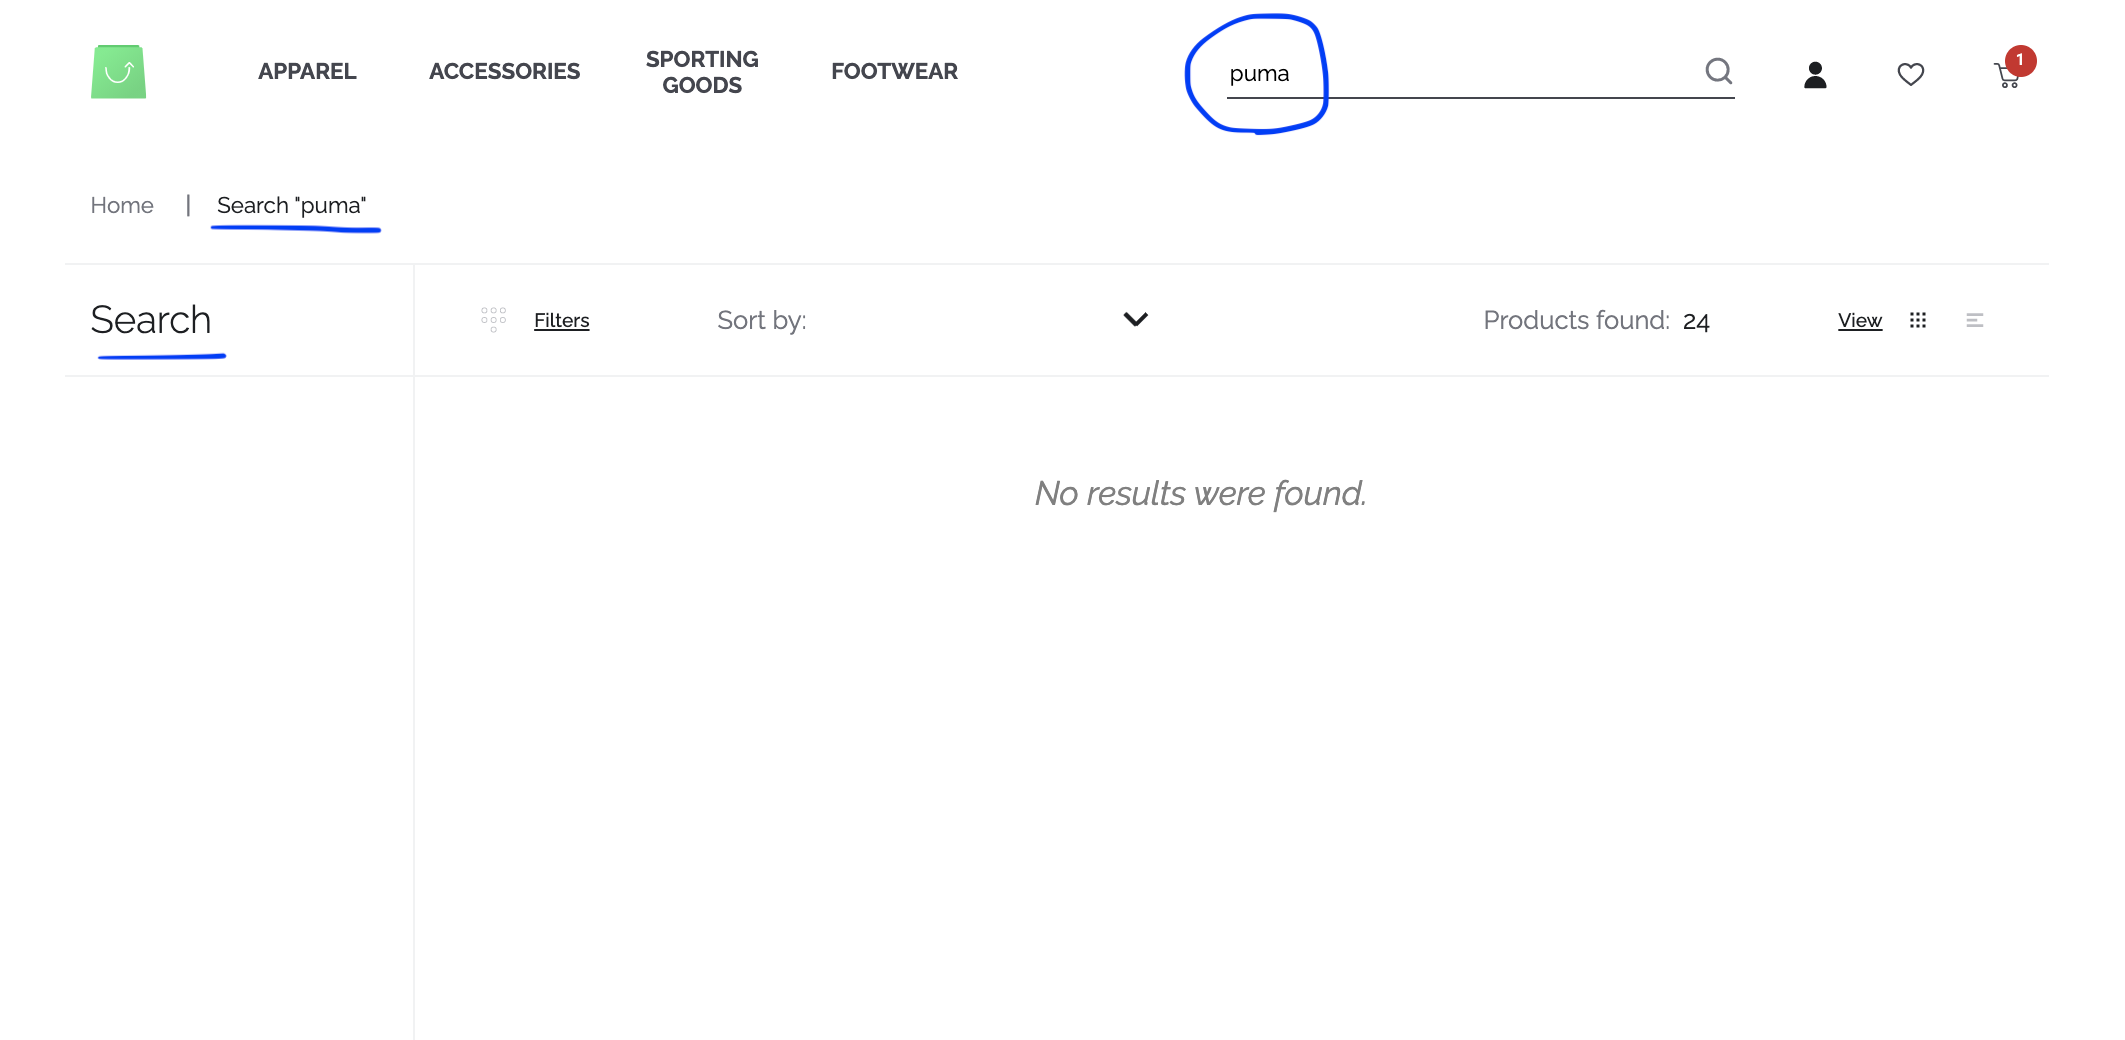Image resolution: width=2125 pixels, height=1040 pixels.
Task: Open the search magnifier icon
Action: click(x=1719, y=71)
